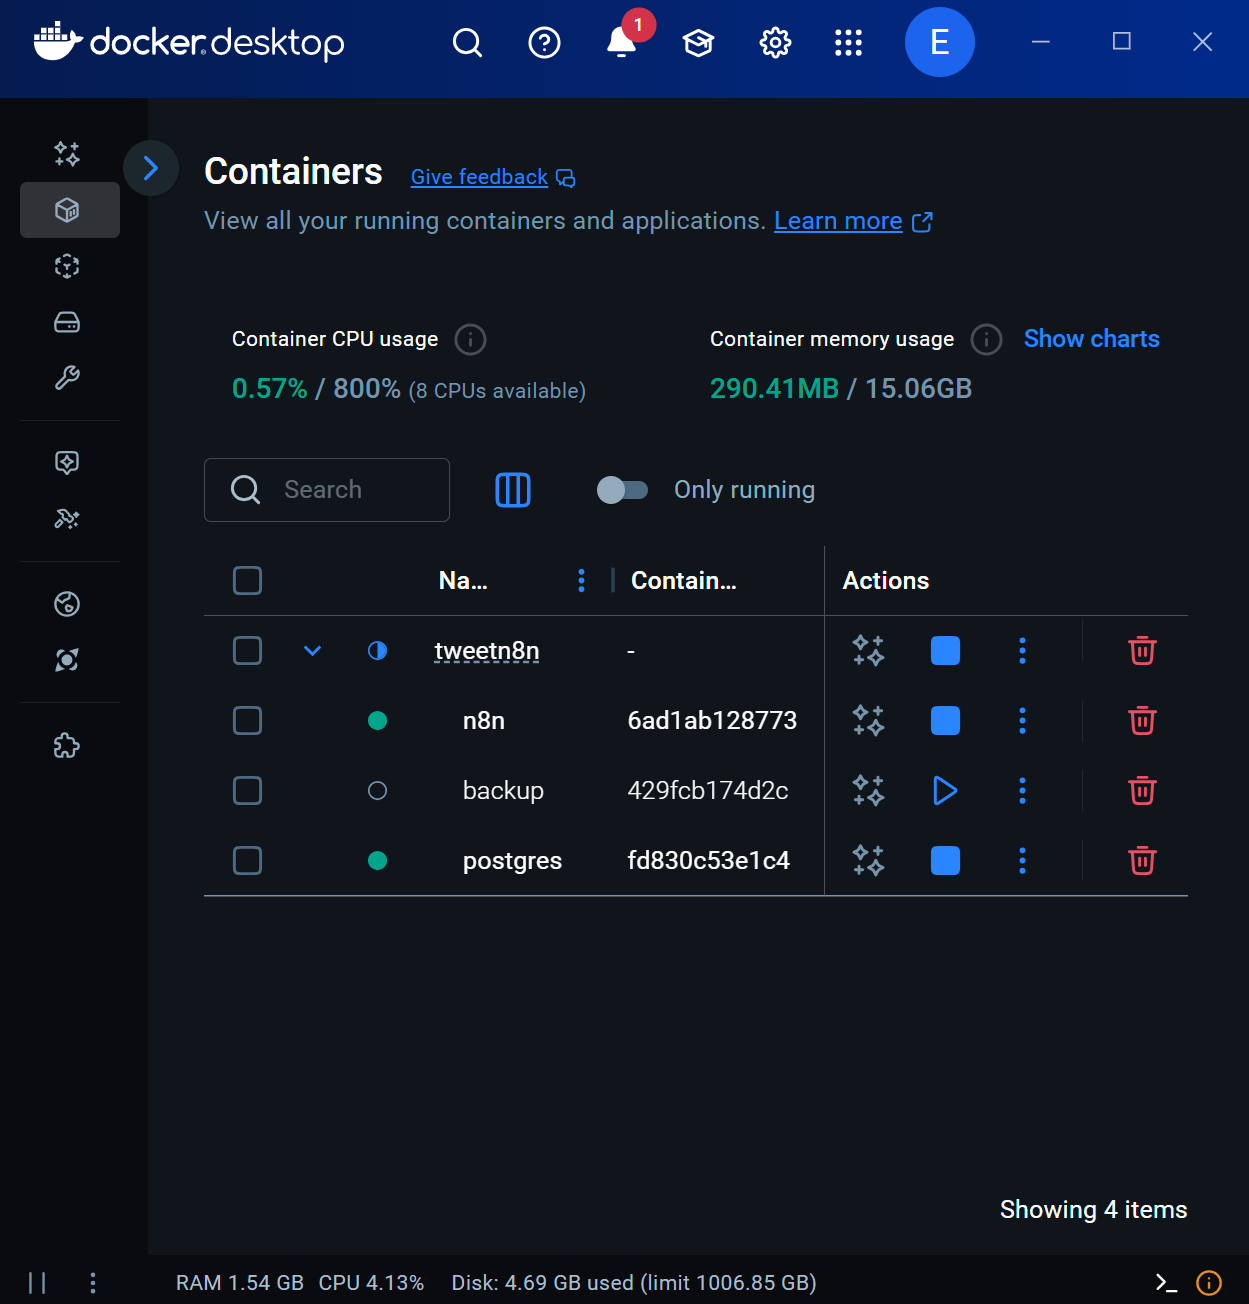This screenshot has height=1304, width=1249.
Task: Open the Images sidebar icon
Action: pos(67,266)
